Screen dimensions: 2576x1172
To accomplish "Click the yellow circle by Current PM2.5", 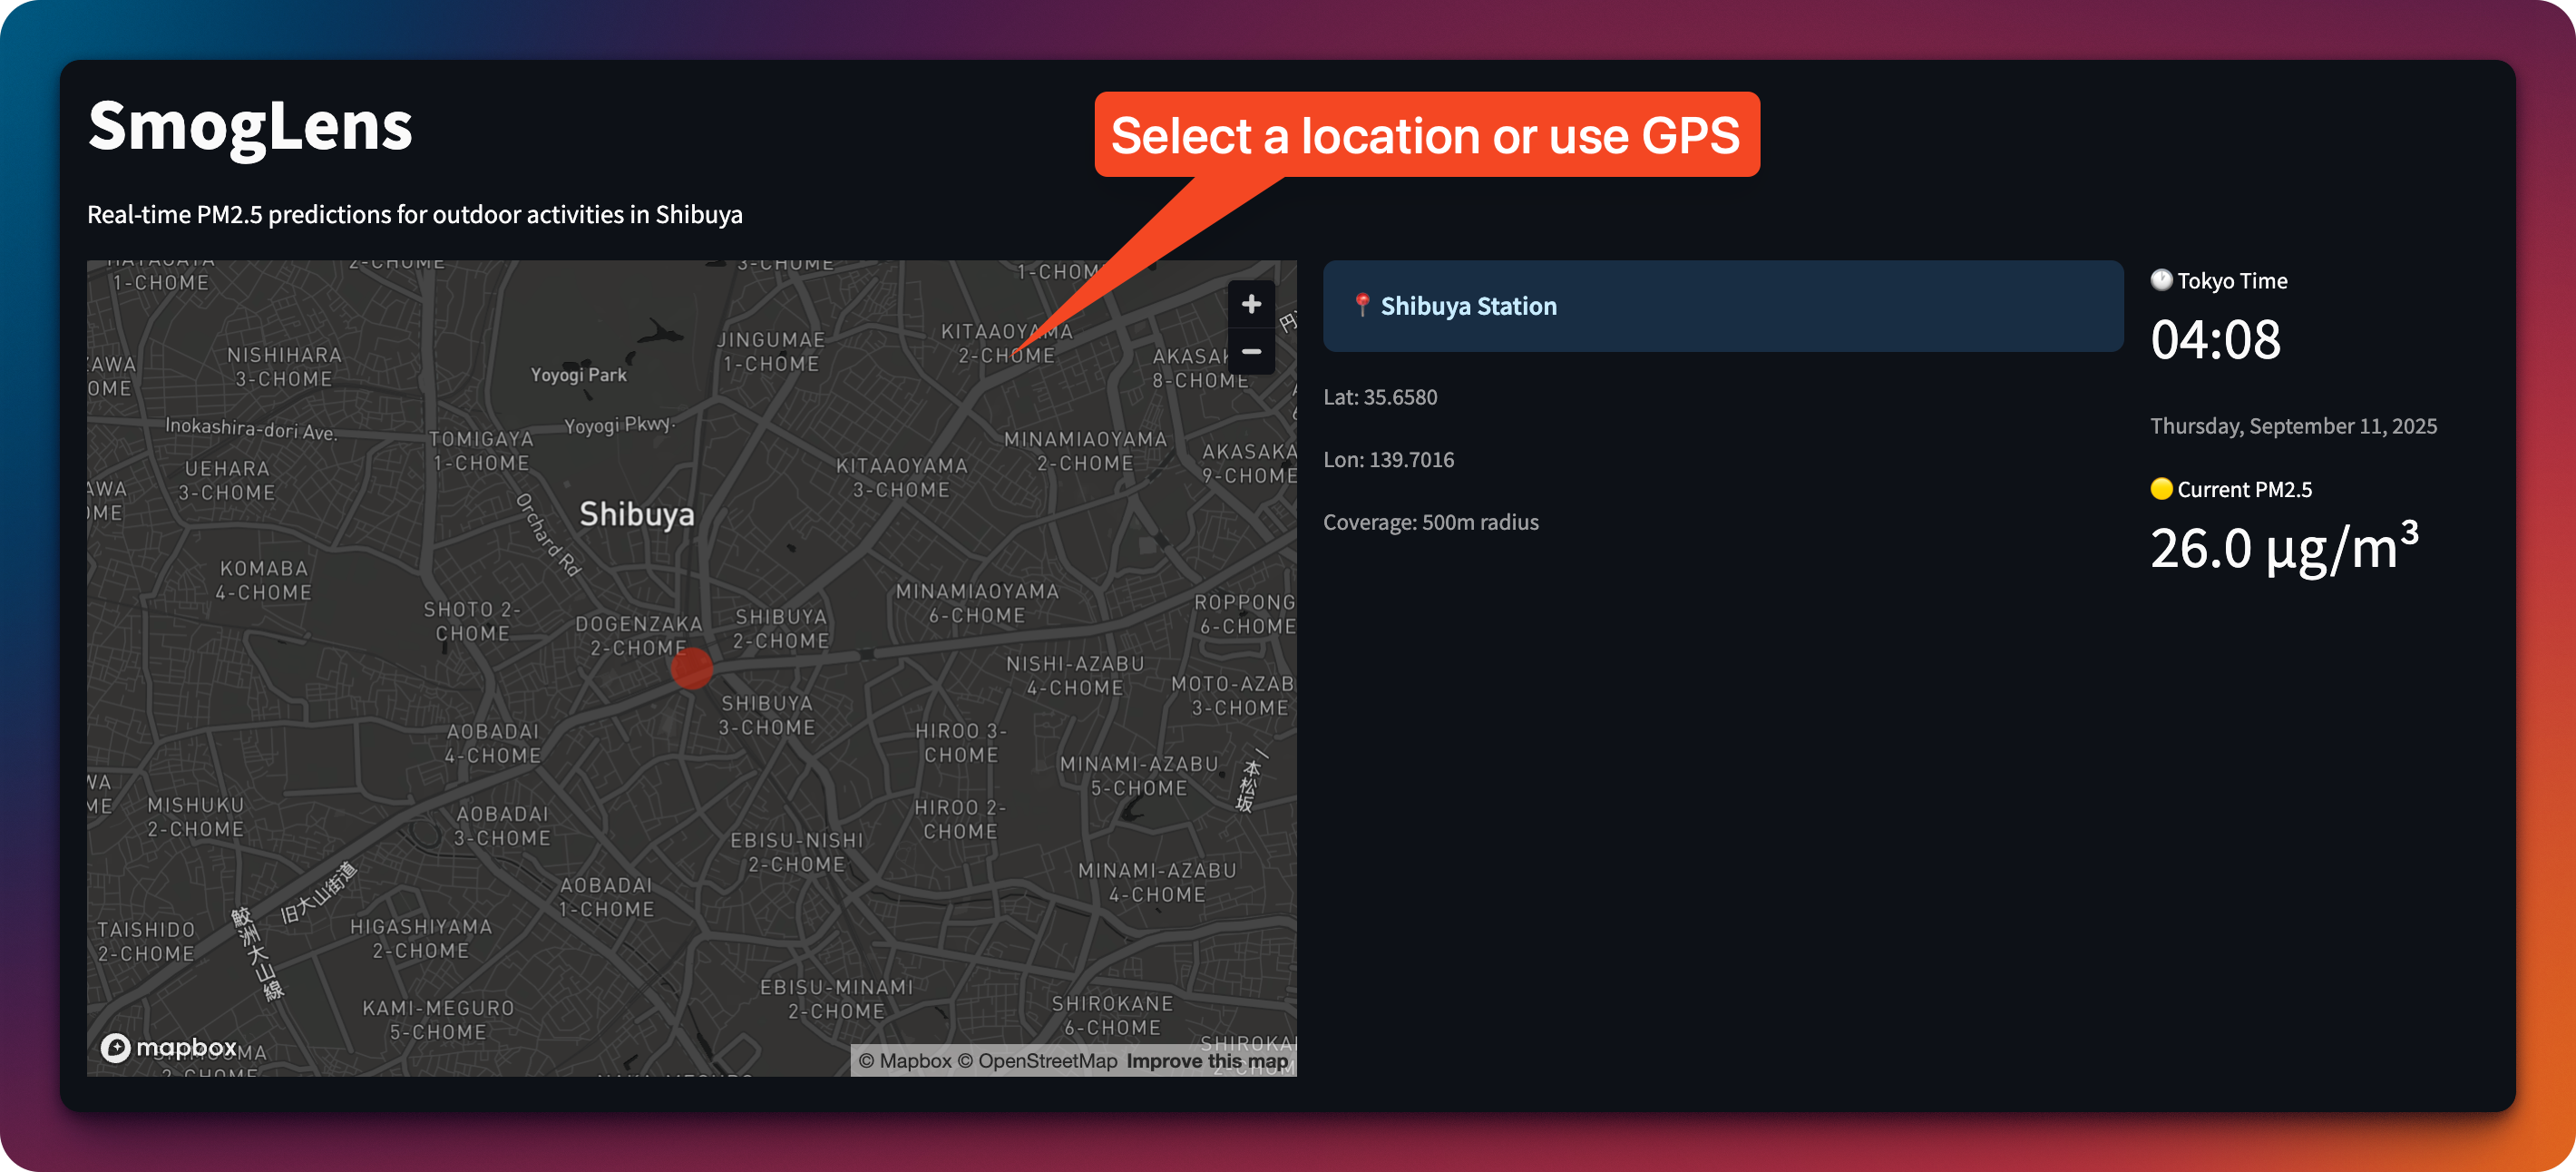I will point(2161,489).
